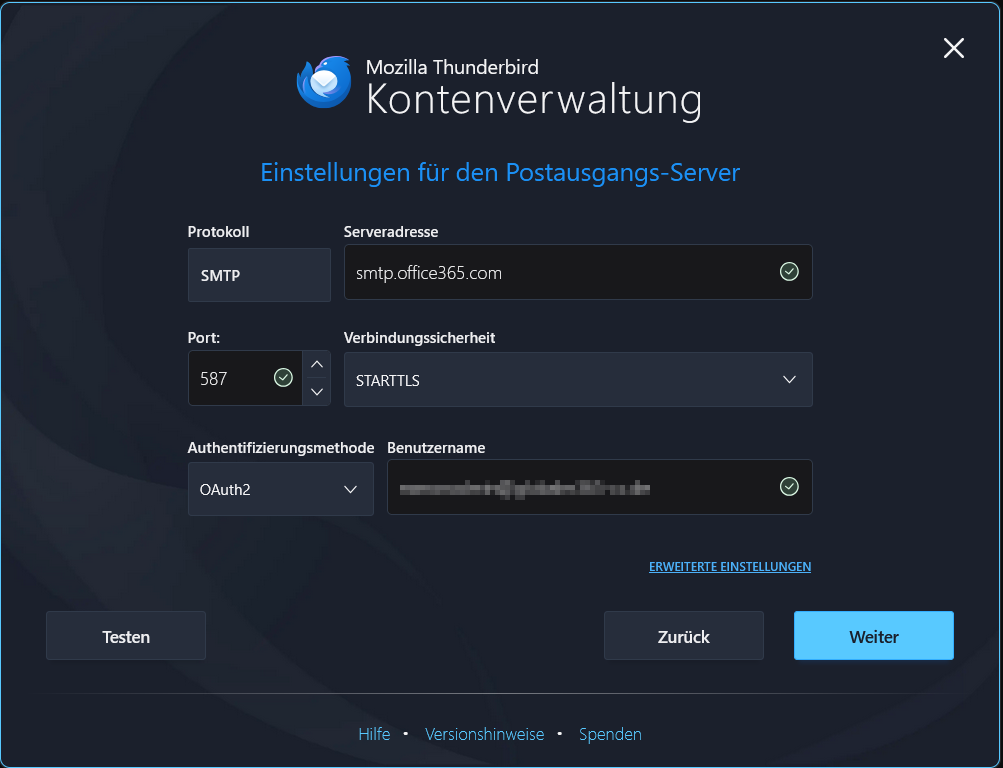The width and height of the screenshot is (1003, 768).
Task: Focus the Port number field
Action: (x=245, y=378)
